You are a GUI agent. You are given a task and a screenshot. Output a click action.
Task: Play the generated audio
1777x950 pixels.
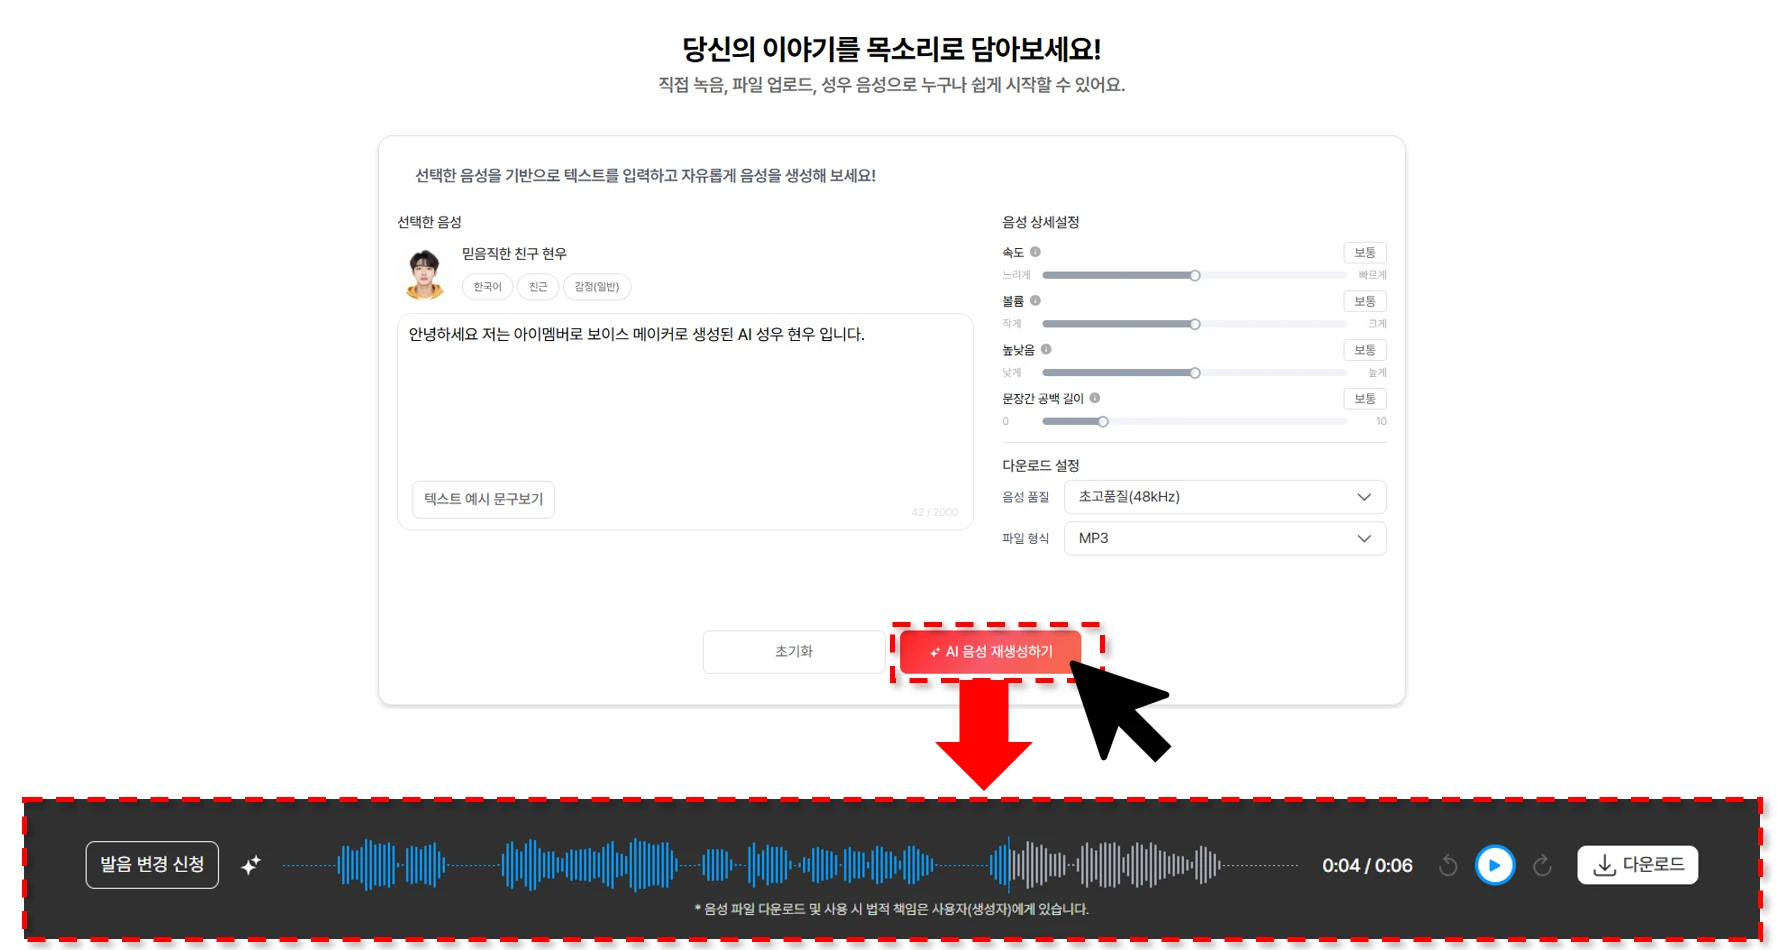tap(1494, 865)
